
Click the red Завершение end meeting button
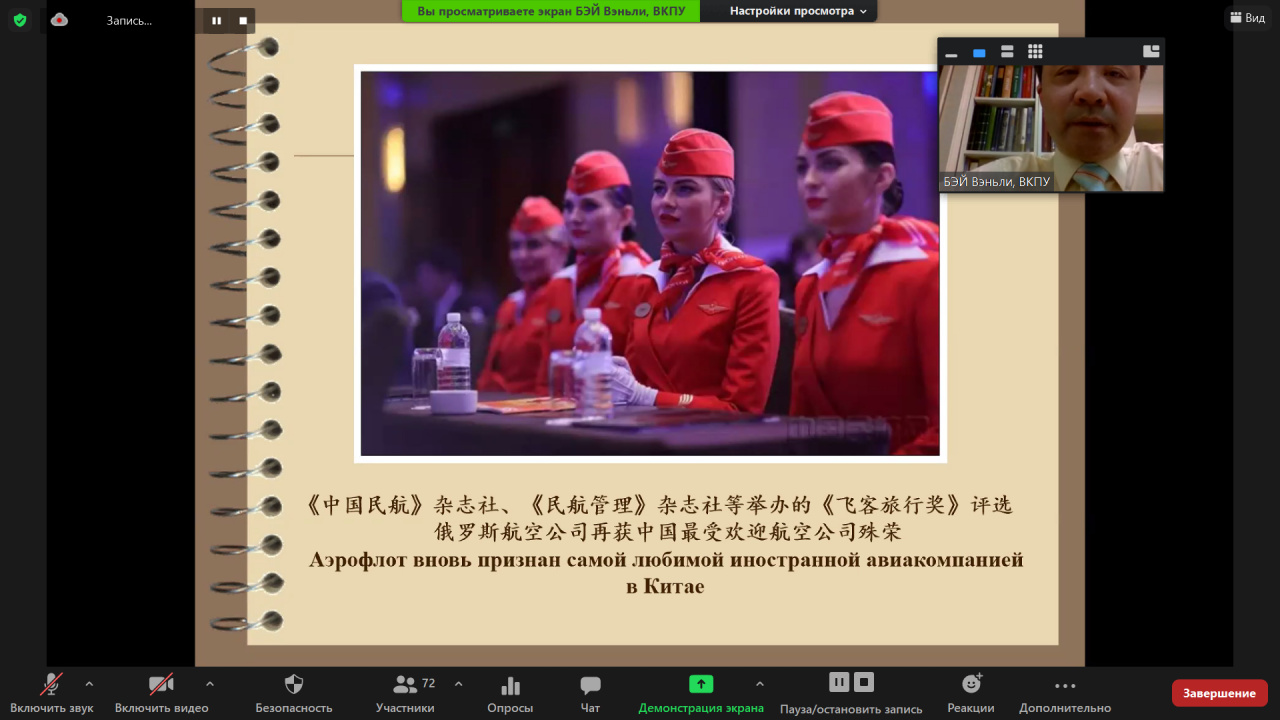pos(1219,693)
